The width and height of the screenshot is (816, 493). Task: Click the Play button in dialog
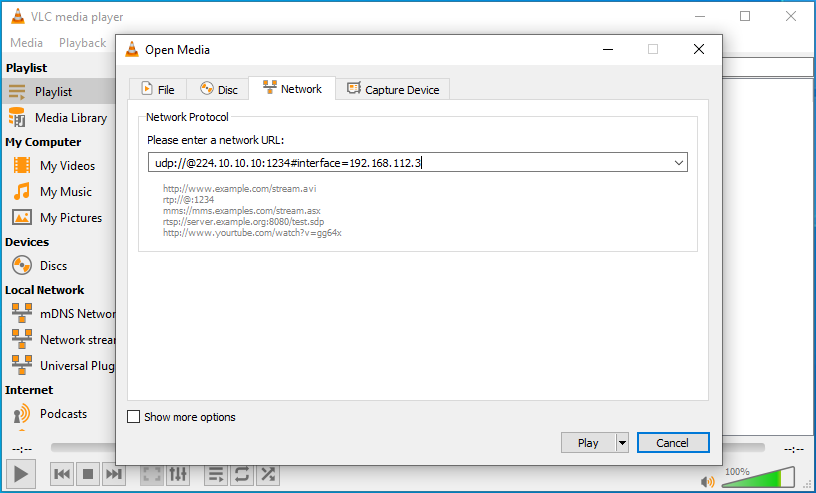(588, 443)
